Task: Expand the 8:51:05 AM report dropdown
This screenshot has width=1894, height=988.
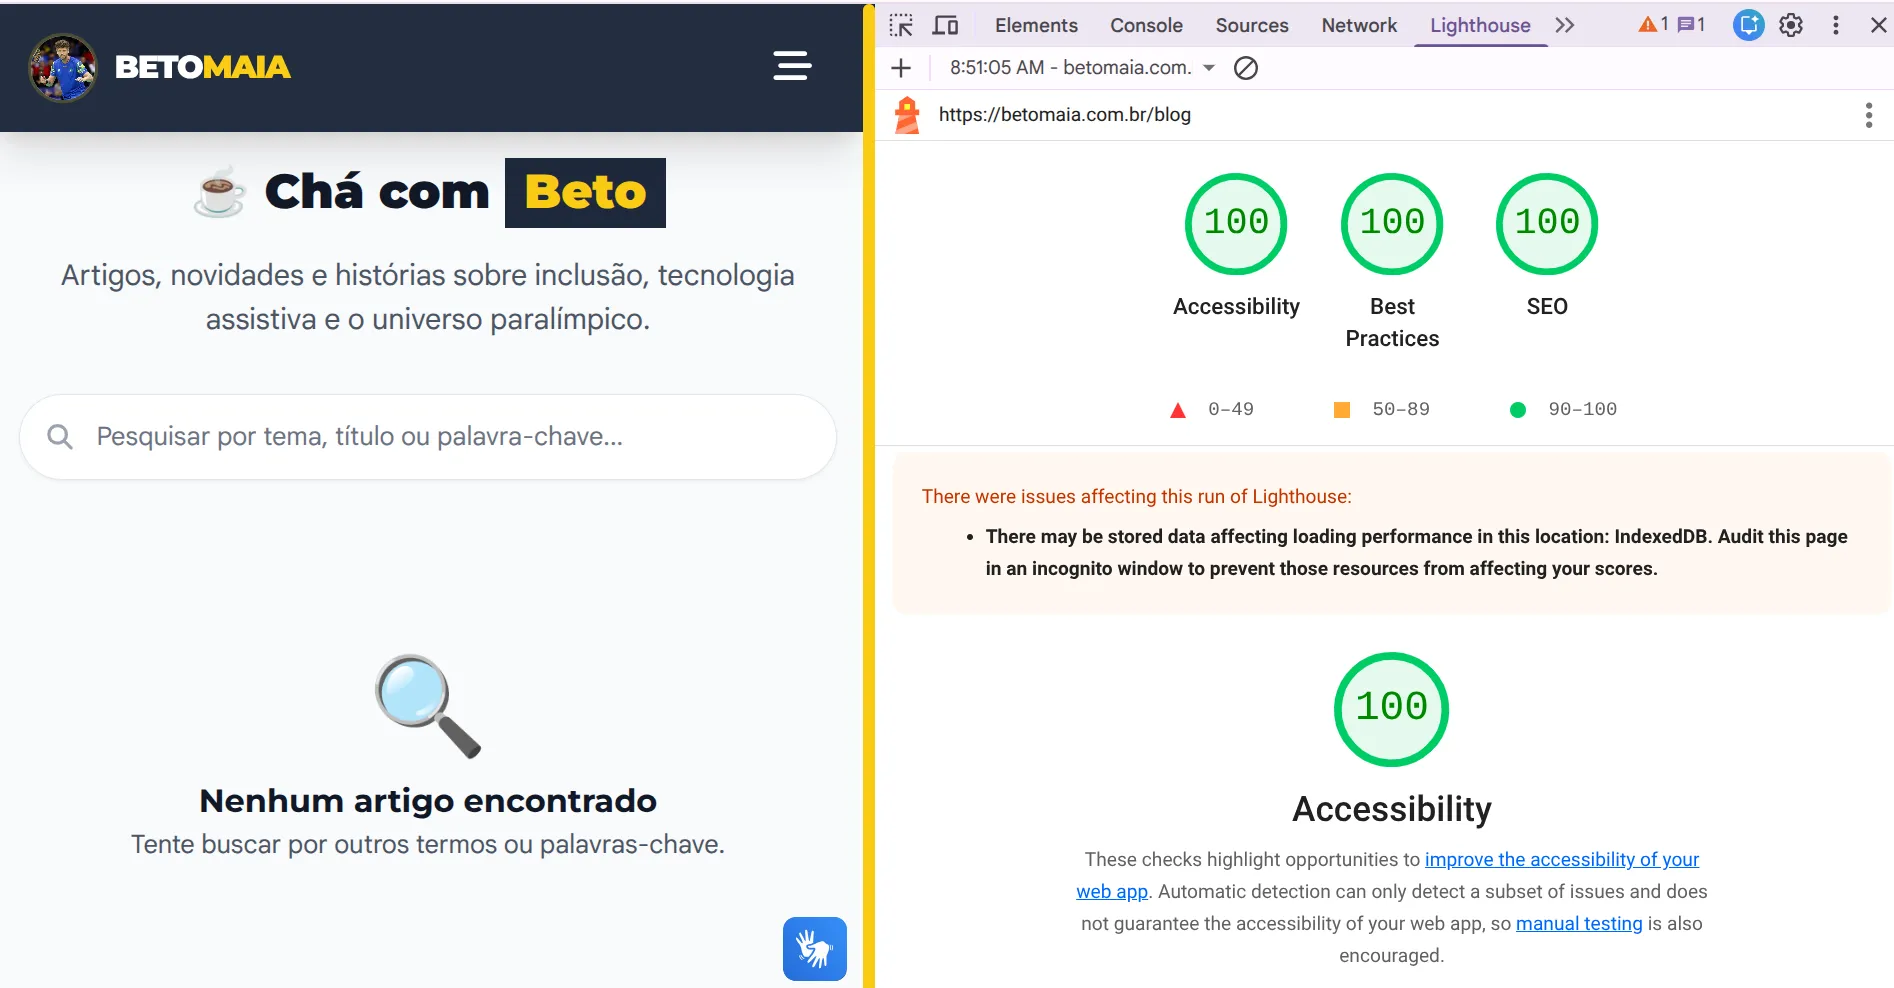Action: [x=1210, y=68]
